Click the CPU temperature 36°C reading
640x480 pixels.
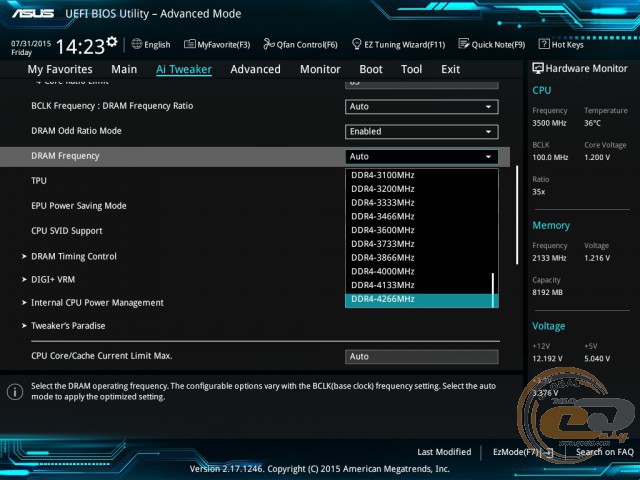coord(592,123)
